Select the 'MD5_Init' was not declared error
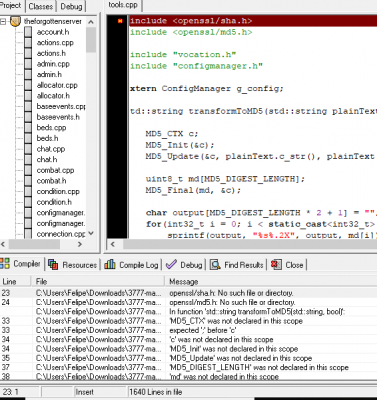Viewport: 377px width, 400px height. pos(188,349)
